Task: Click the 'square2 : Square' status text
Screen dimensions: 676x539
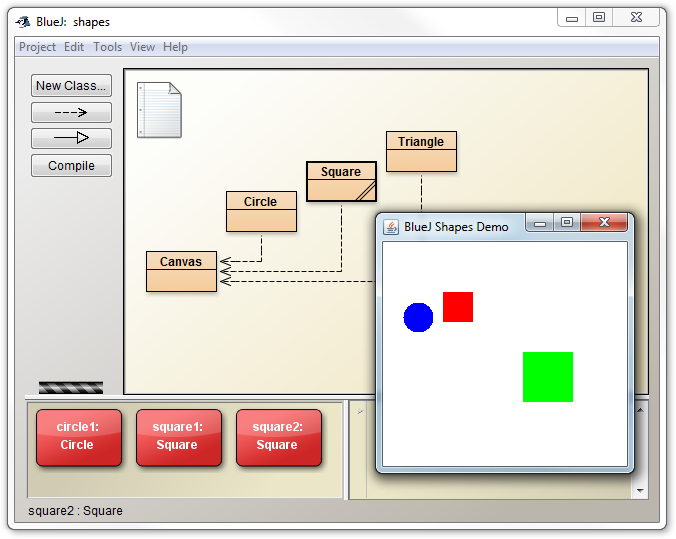Action: 75,511
